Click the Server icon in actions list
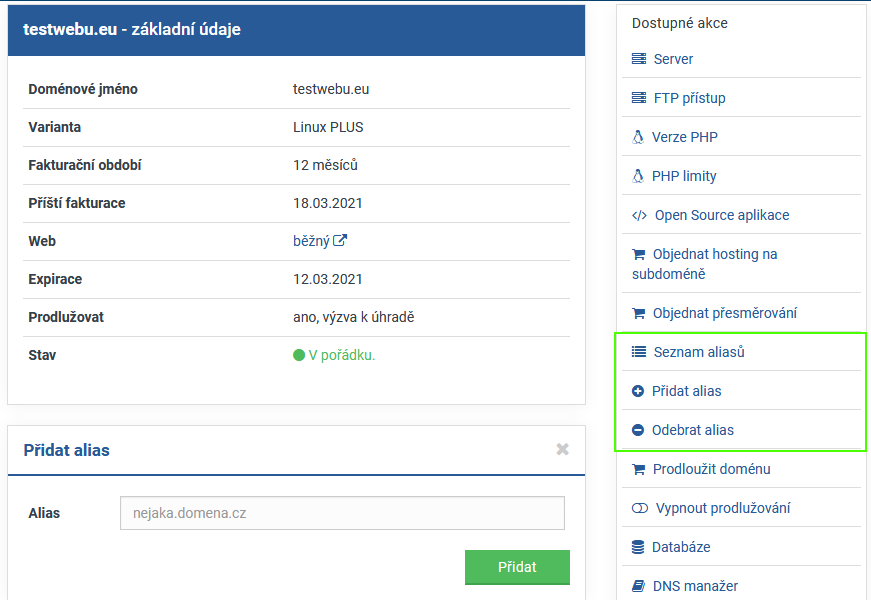871x600 pixels. (639, 59)
